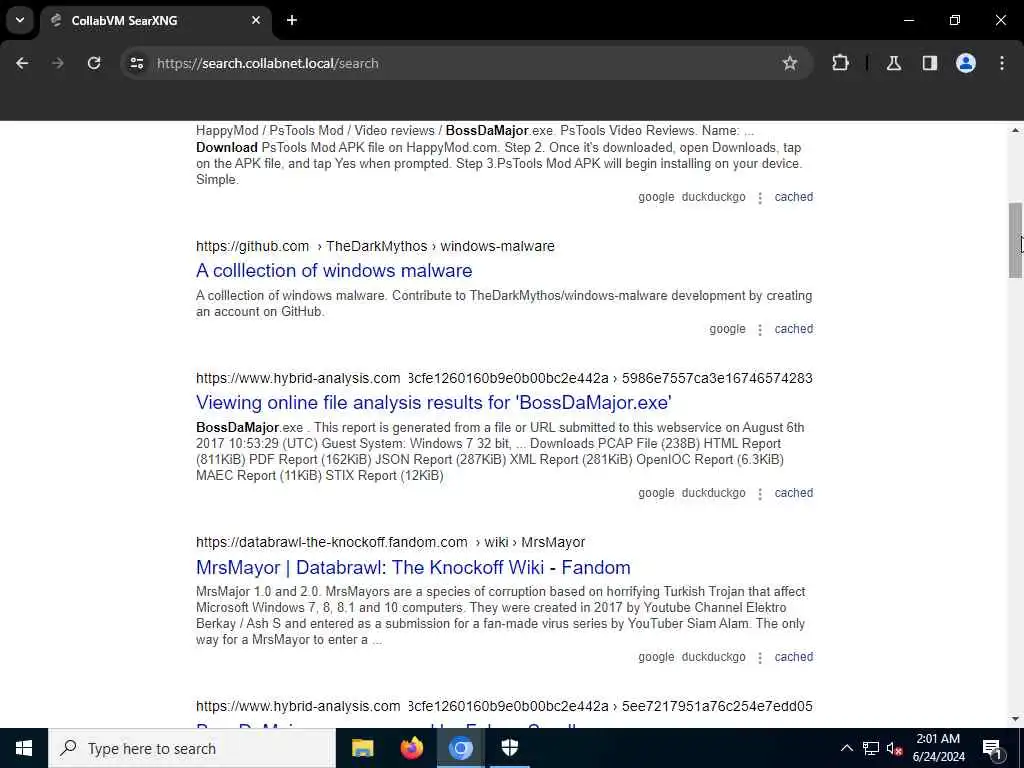
Task: Open the Windows Start menu
Action: (24, 748)
